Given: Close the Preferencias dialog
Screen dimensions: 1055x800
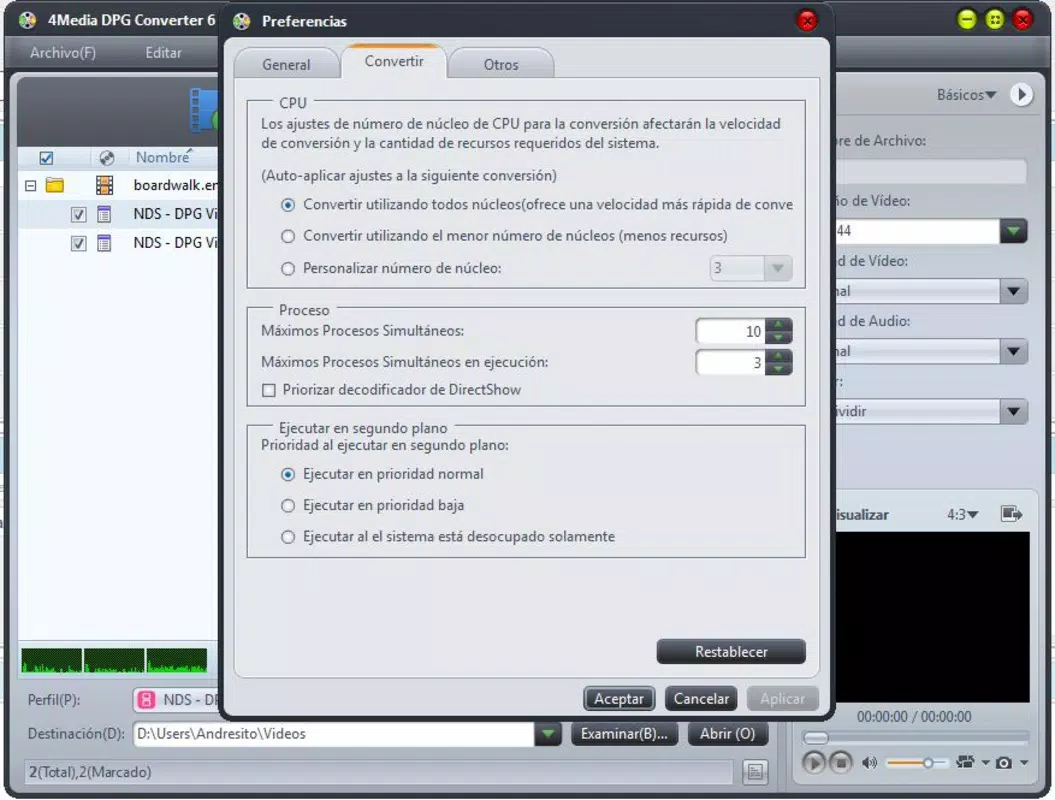Looking at the screenshot, I should 807,20.
